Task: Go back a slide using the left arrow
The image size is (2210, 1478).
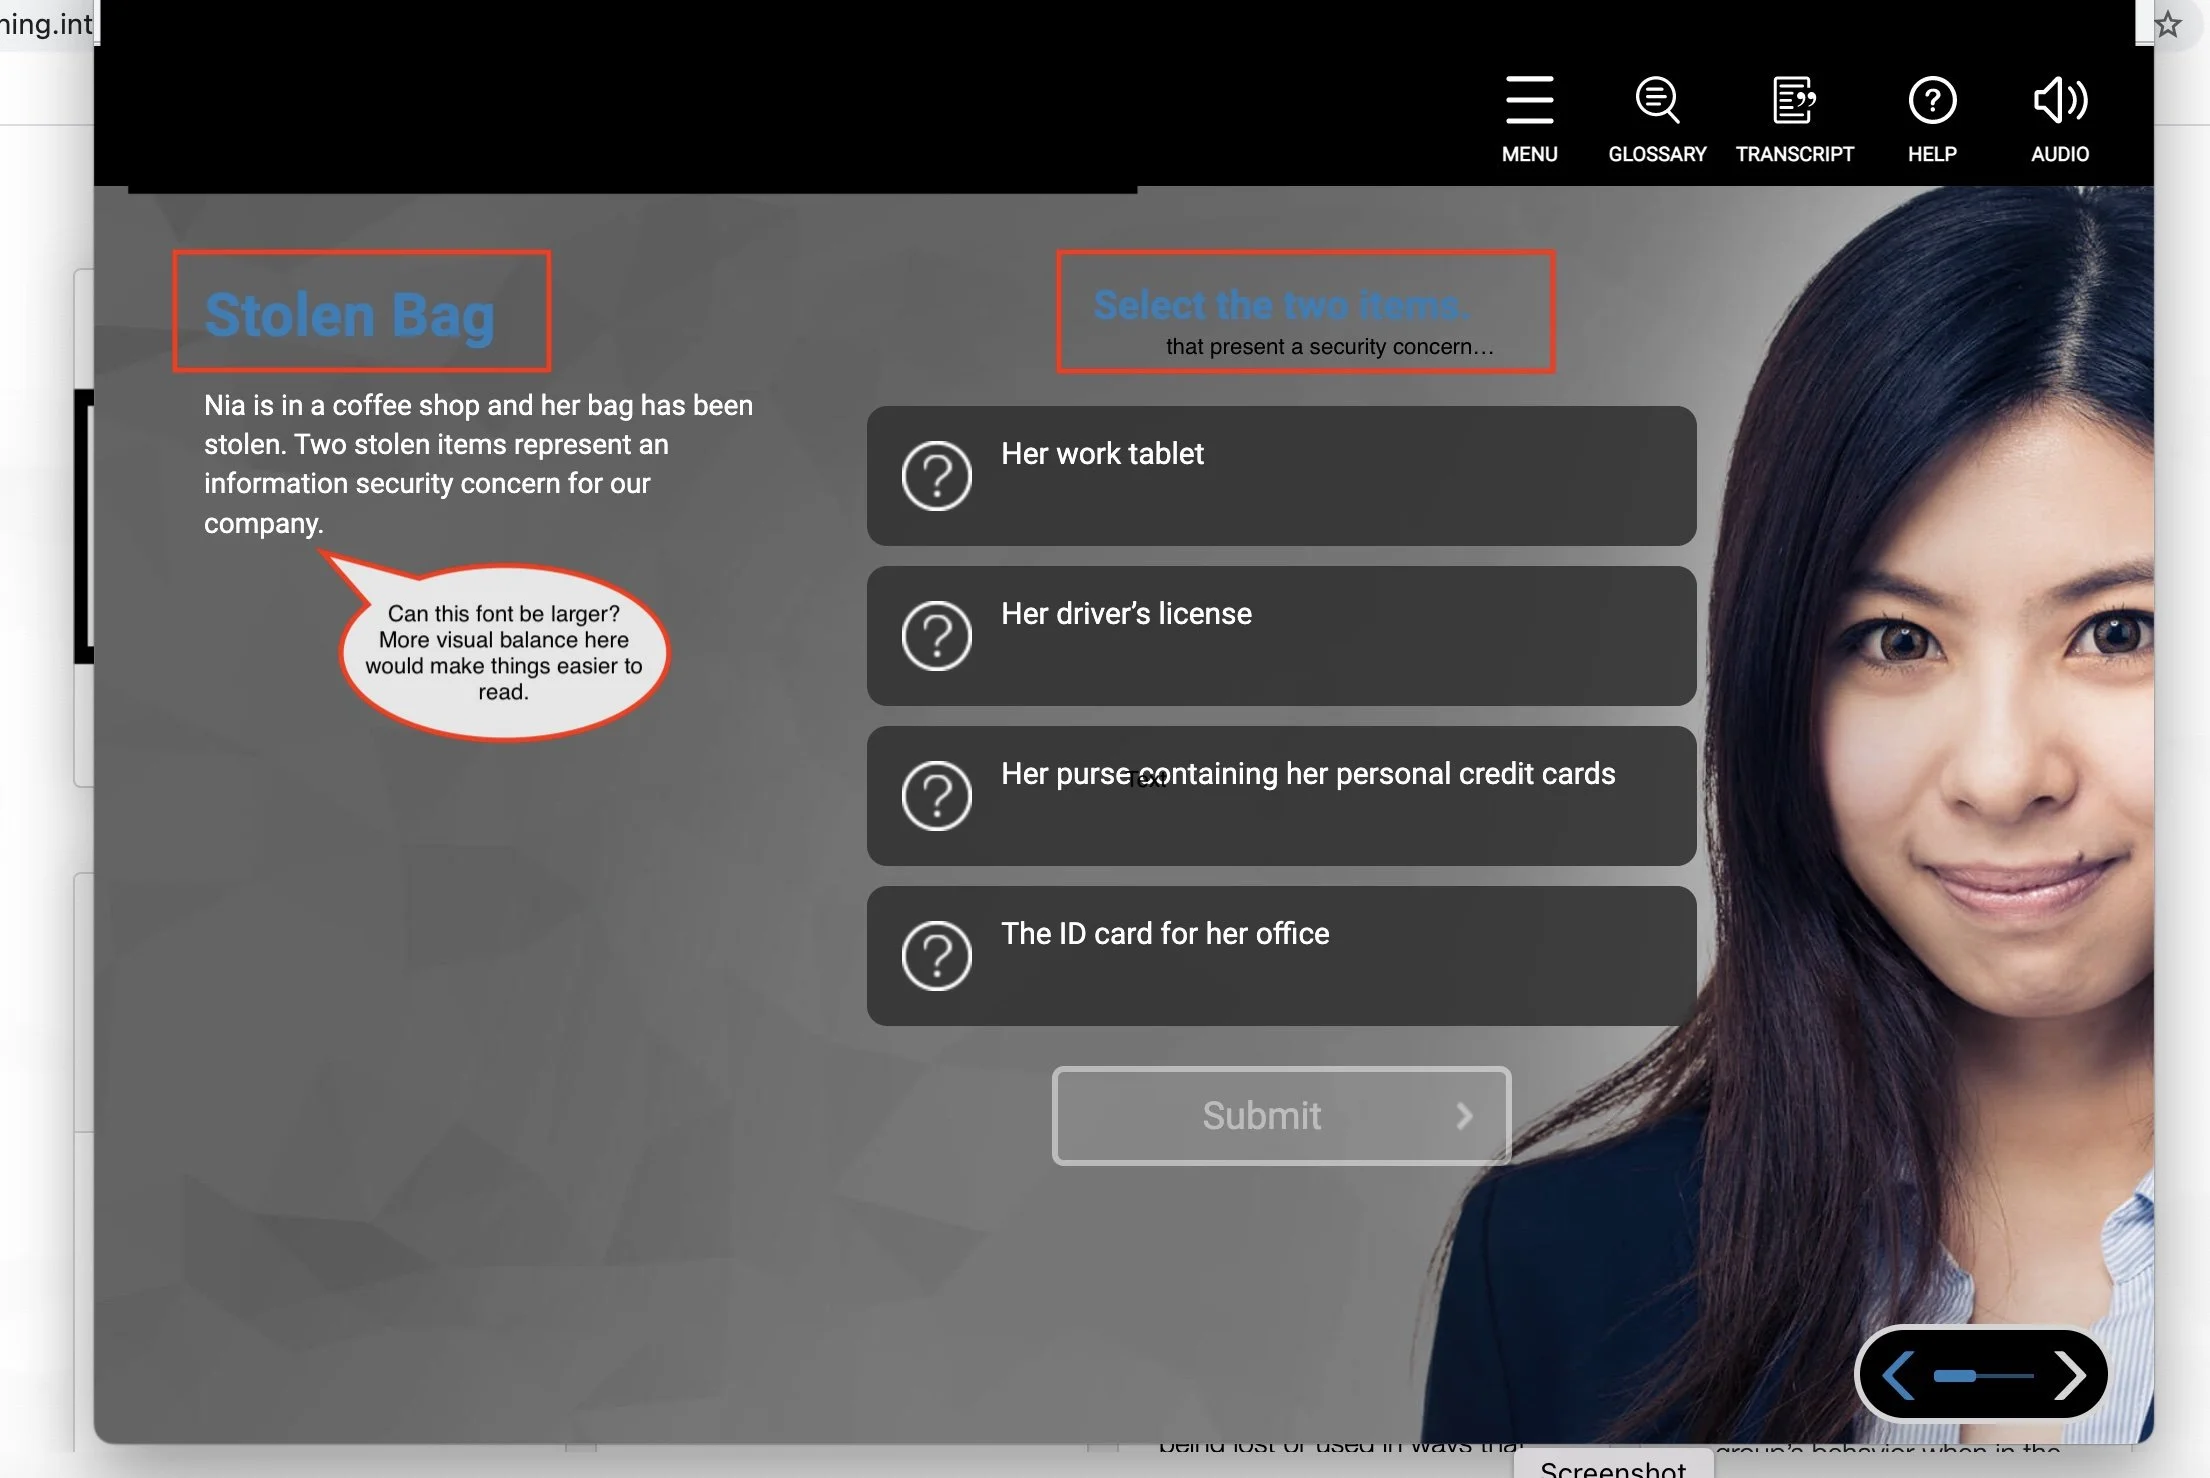Action: click(x=1900, y=1374)
